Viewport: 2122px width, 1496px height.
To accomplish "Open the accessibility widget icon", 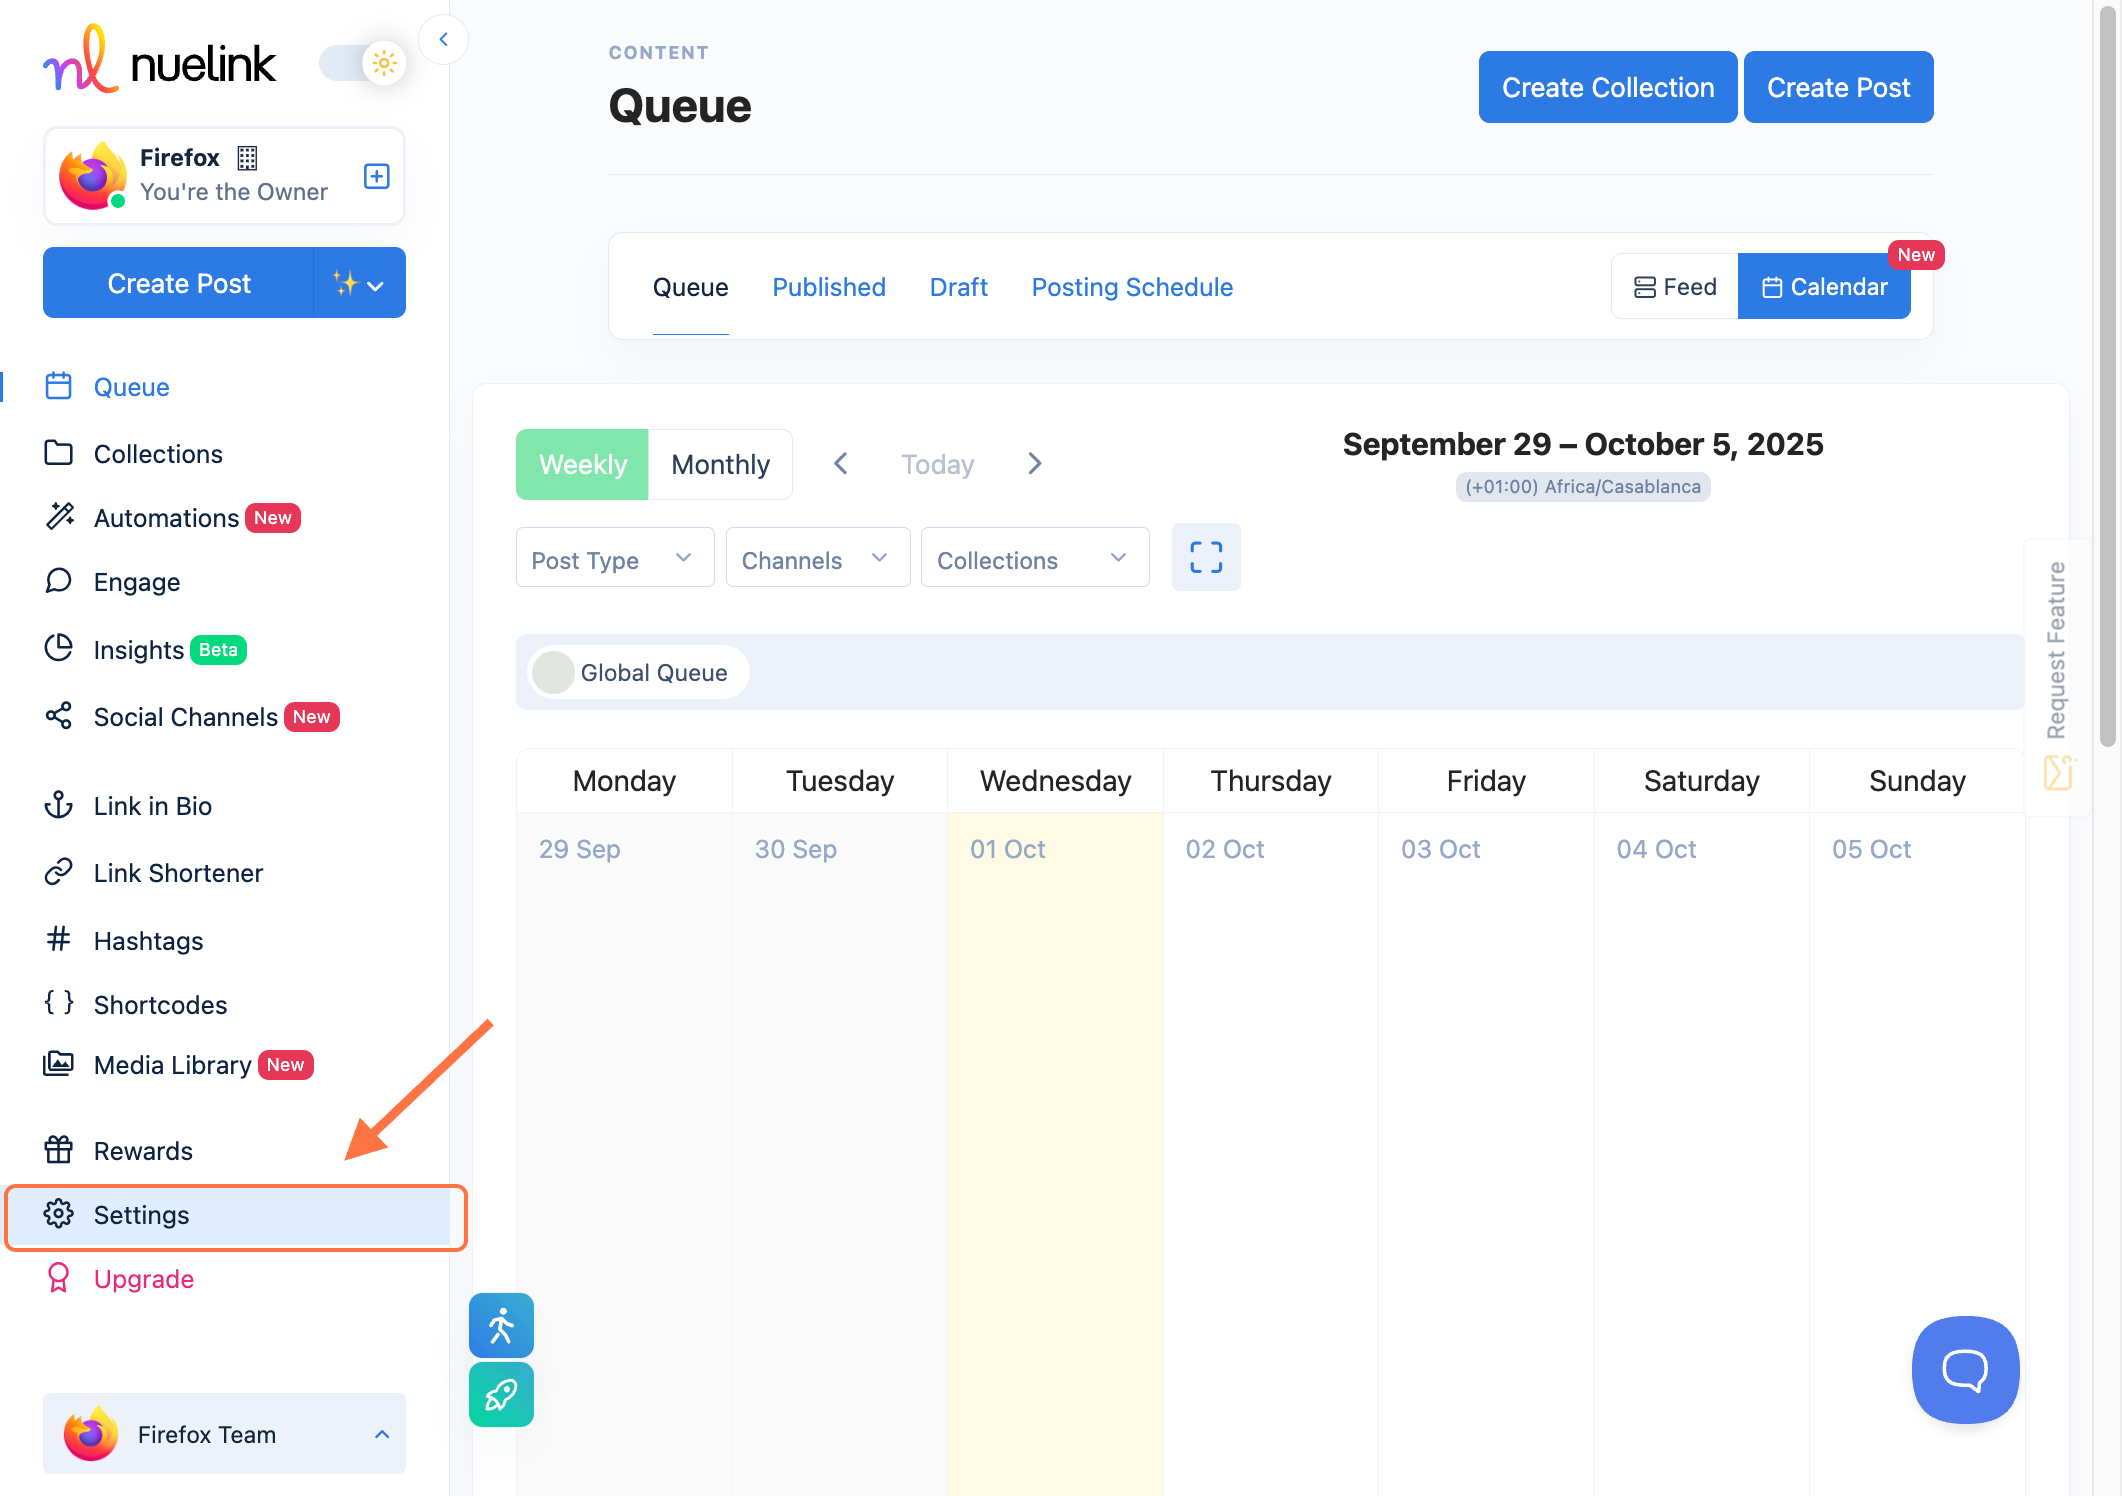I will [x=501, y=1325].
